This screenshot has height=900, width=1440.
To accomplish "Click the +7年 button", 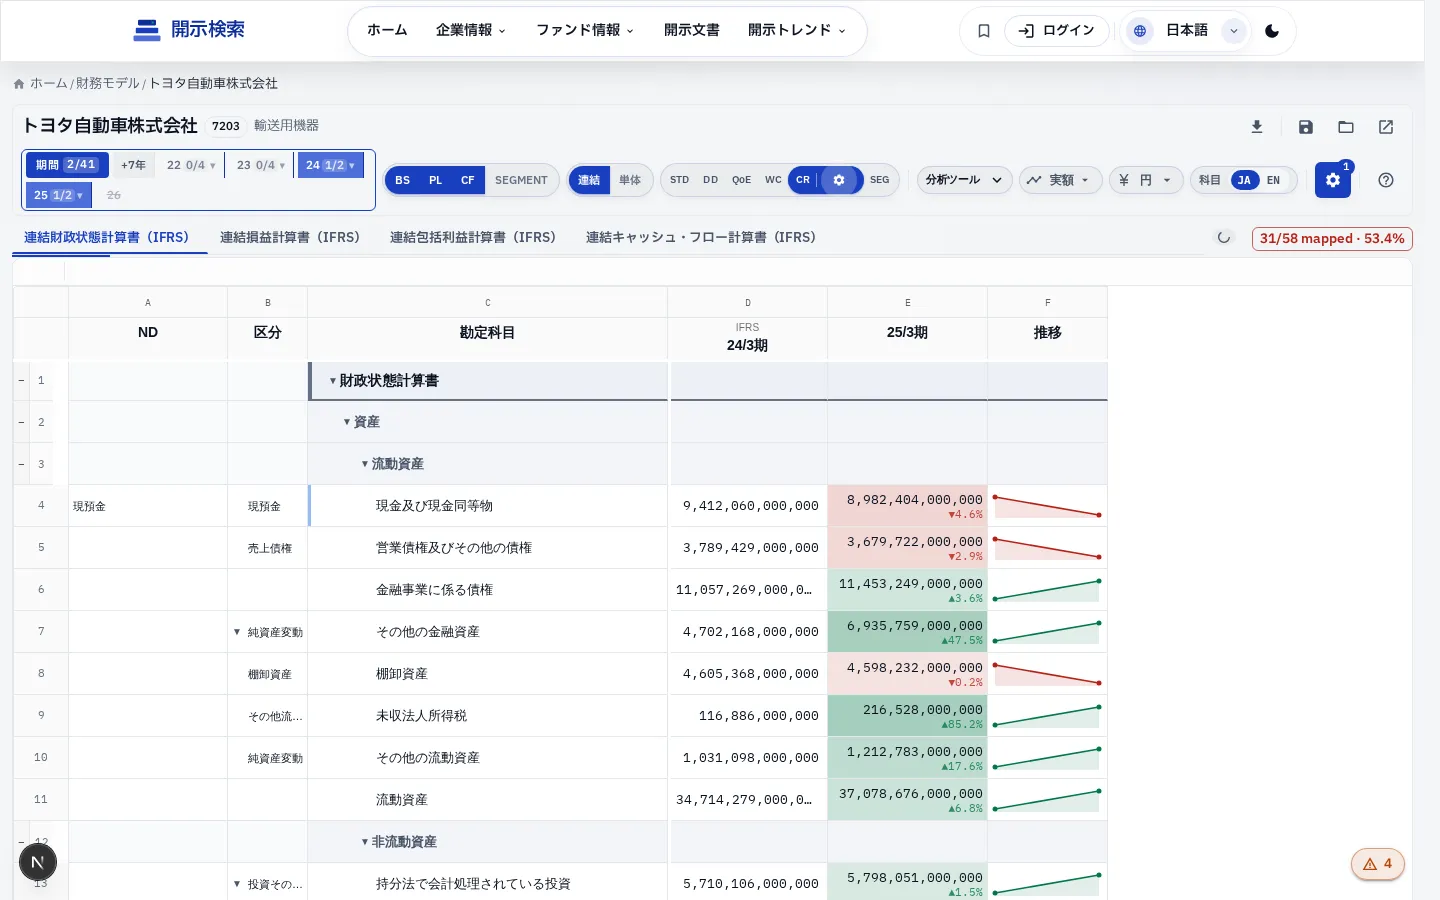I will pyautogui.click(x=133, y=166).
